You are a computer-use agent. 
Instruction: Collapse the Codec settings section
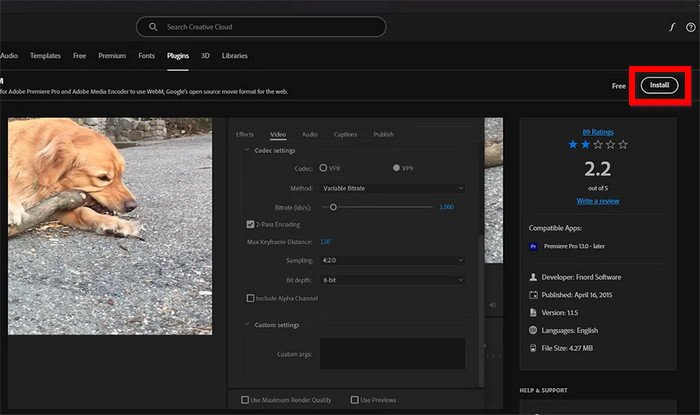coord(247,150)
